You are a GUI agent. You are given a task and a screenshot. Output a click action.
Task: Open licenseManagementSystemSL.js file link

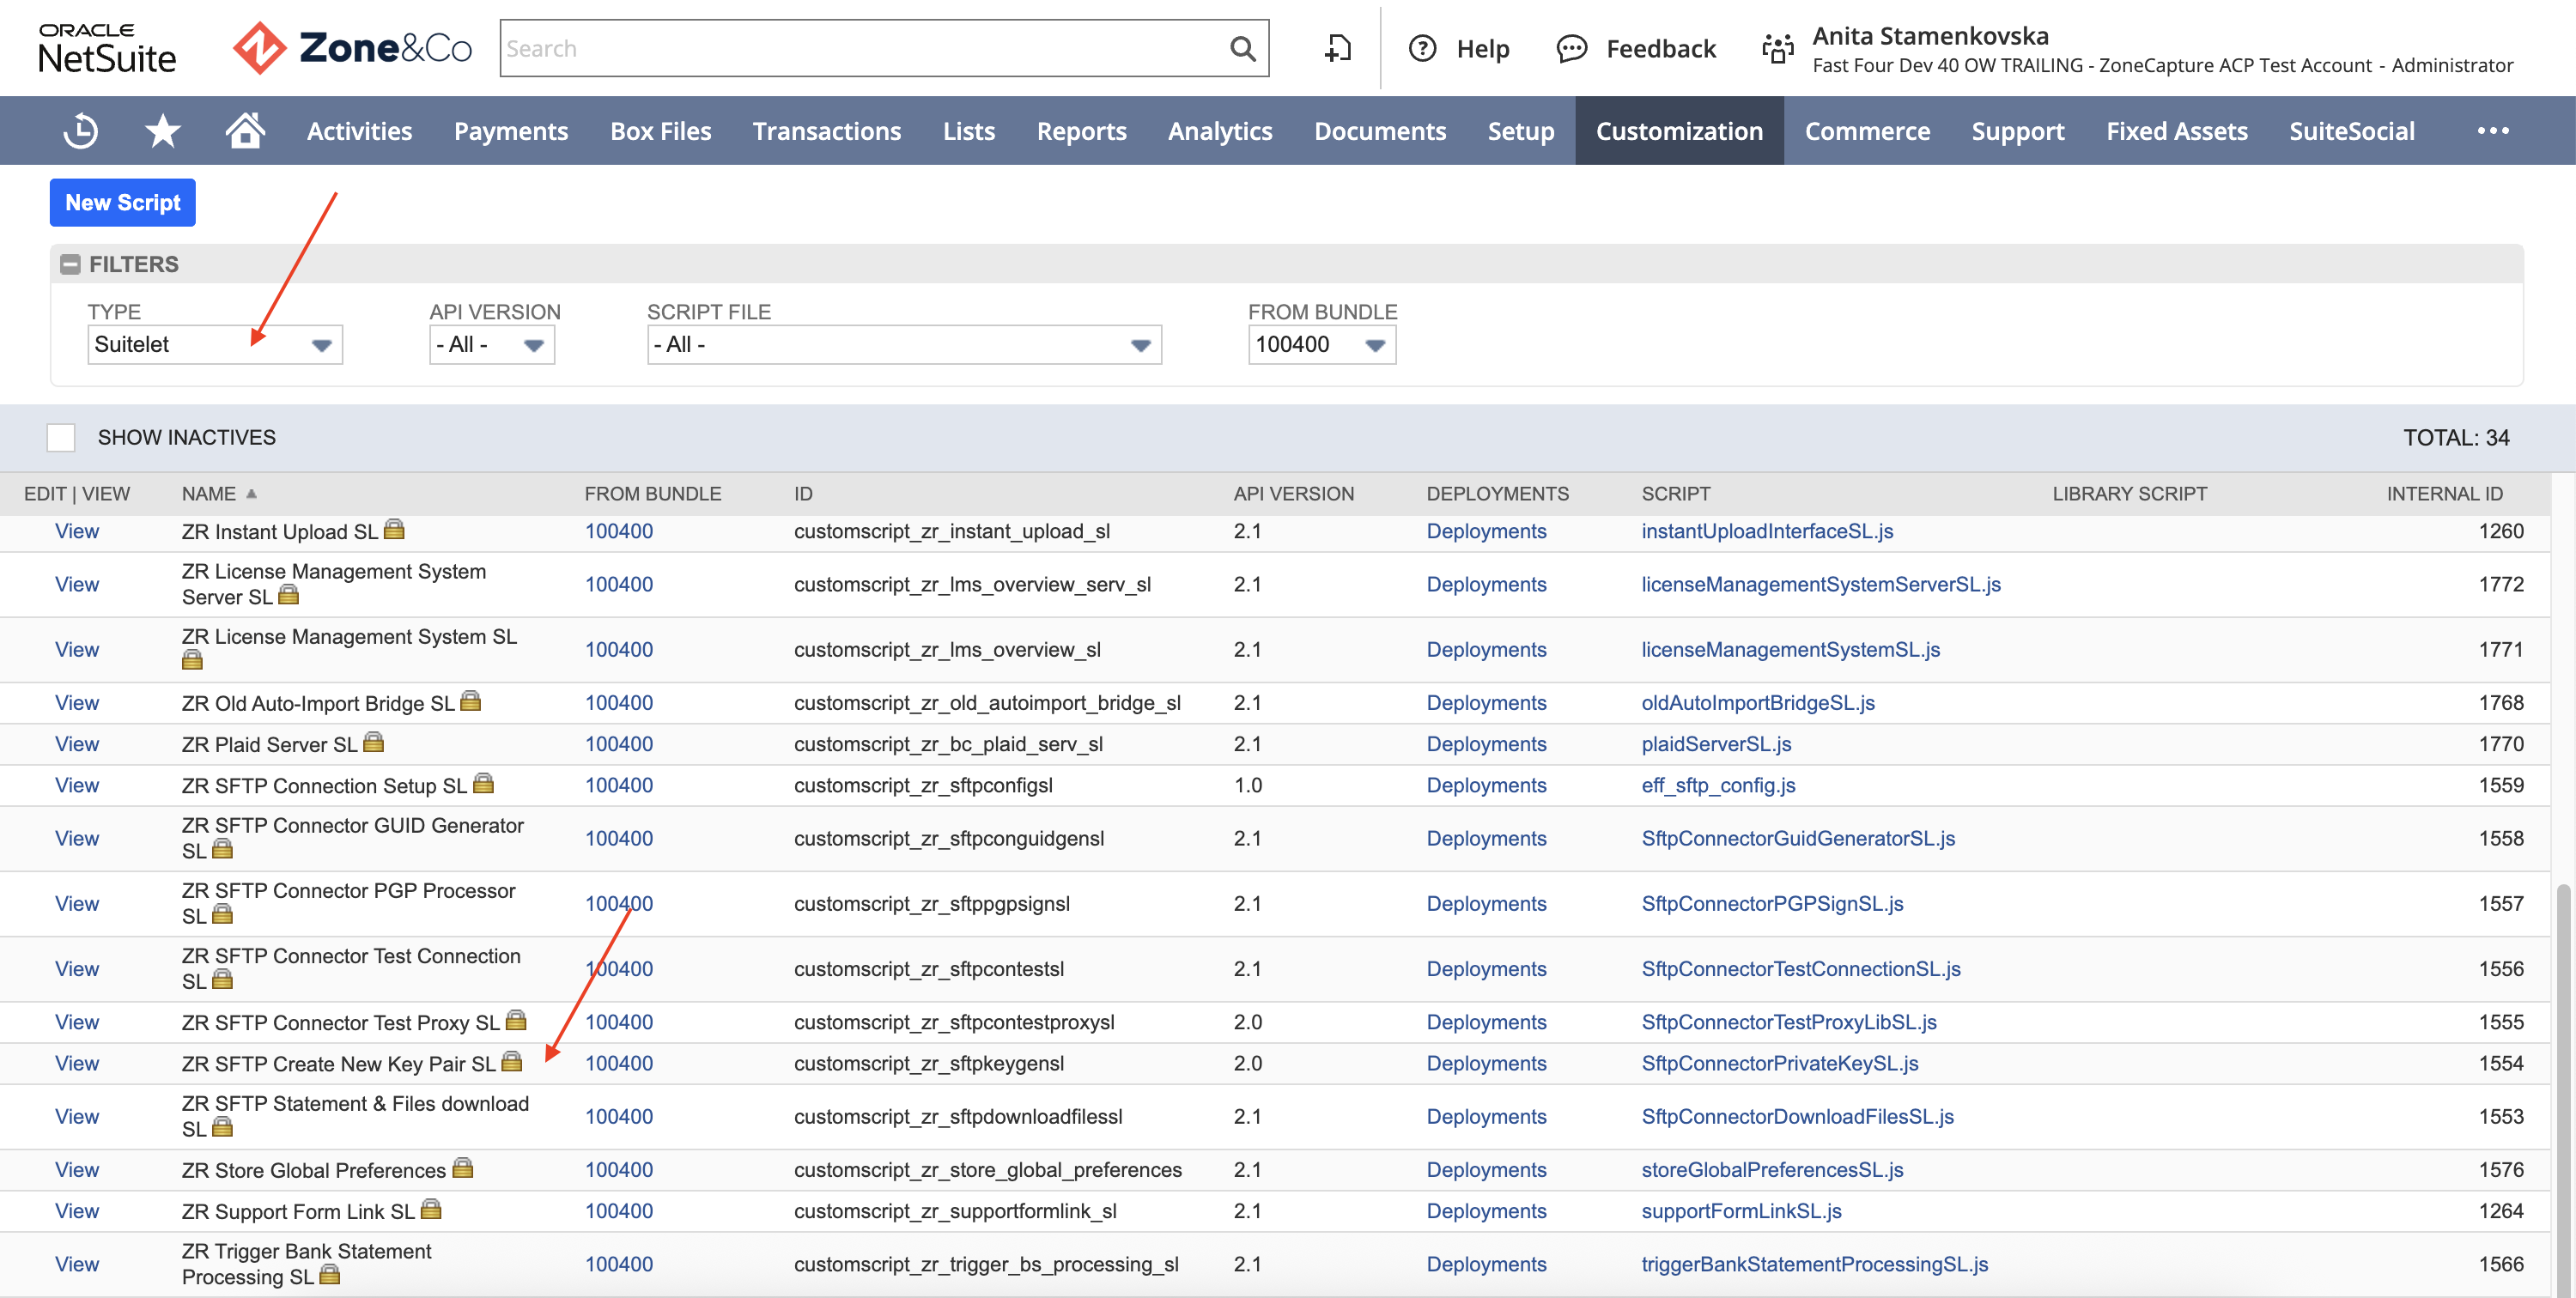(1791, 649)
